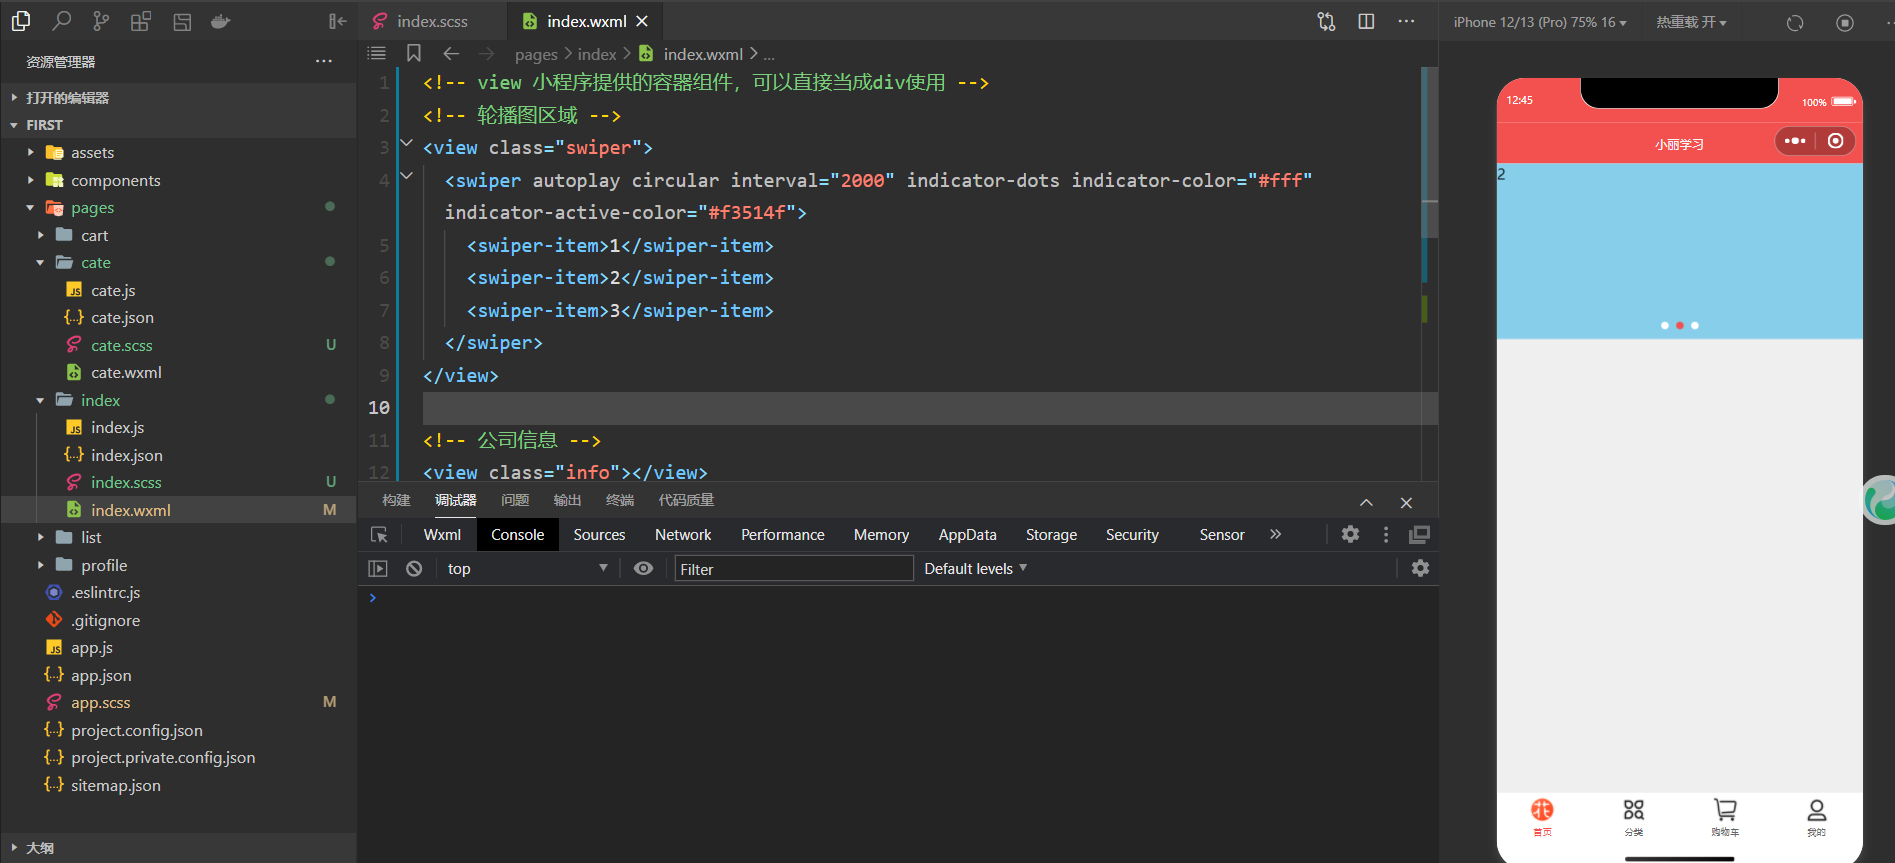Open the Explorer files icon in activity bar
Viewport: 1895px width, 863px height.
coord(21,21)
